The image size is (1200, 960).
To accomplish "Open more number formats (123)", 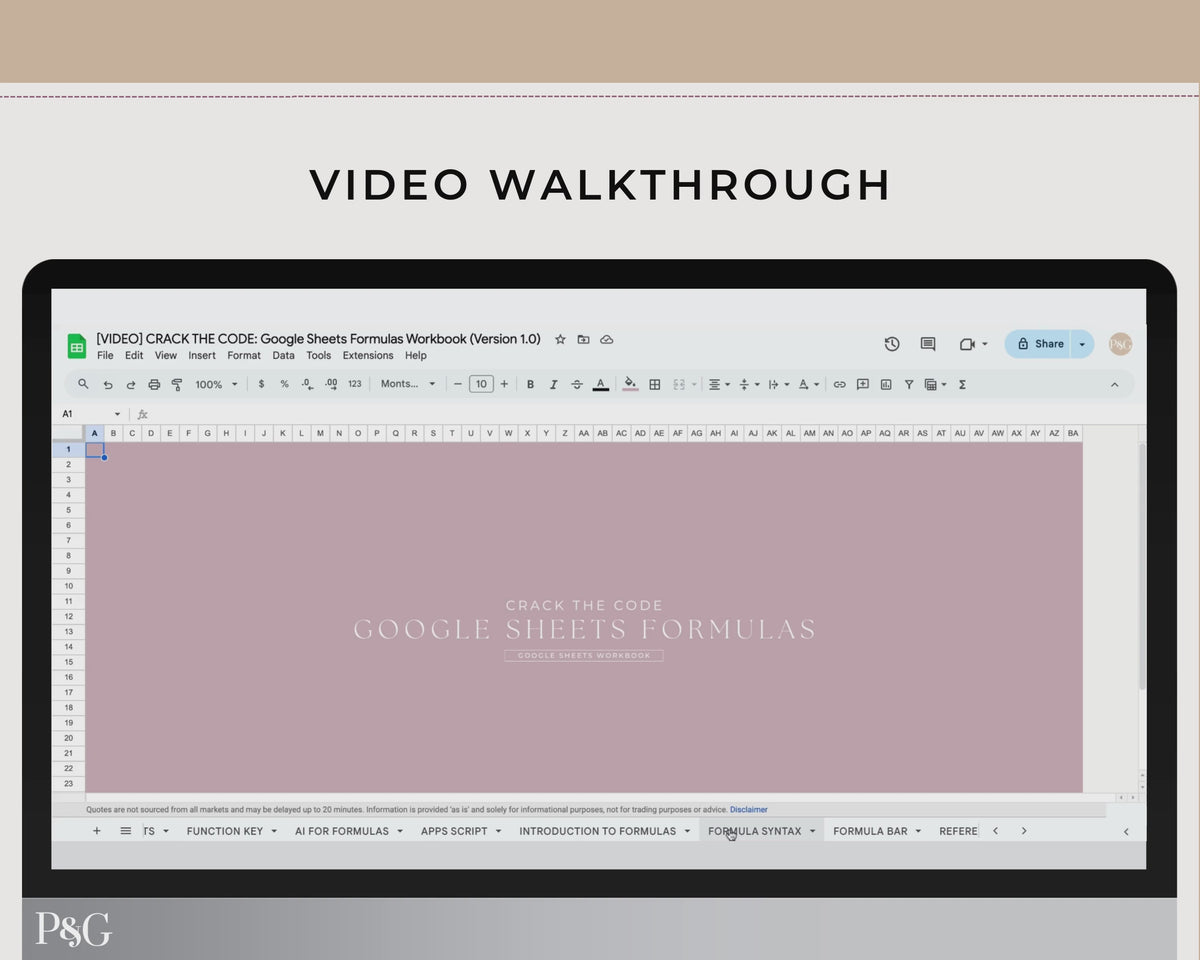I will click(x=355, y=384).
